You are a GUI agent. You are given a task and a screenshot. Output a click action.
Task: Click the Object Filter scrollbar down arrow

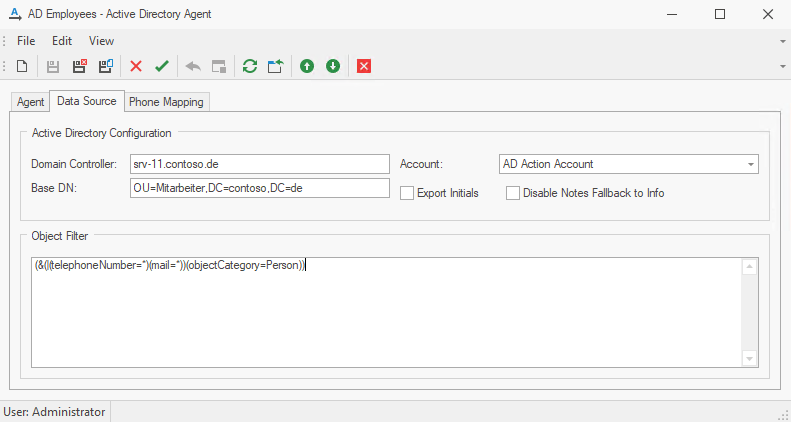(750, 358)
